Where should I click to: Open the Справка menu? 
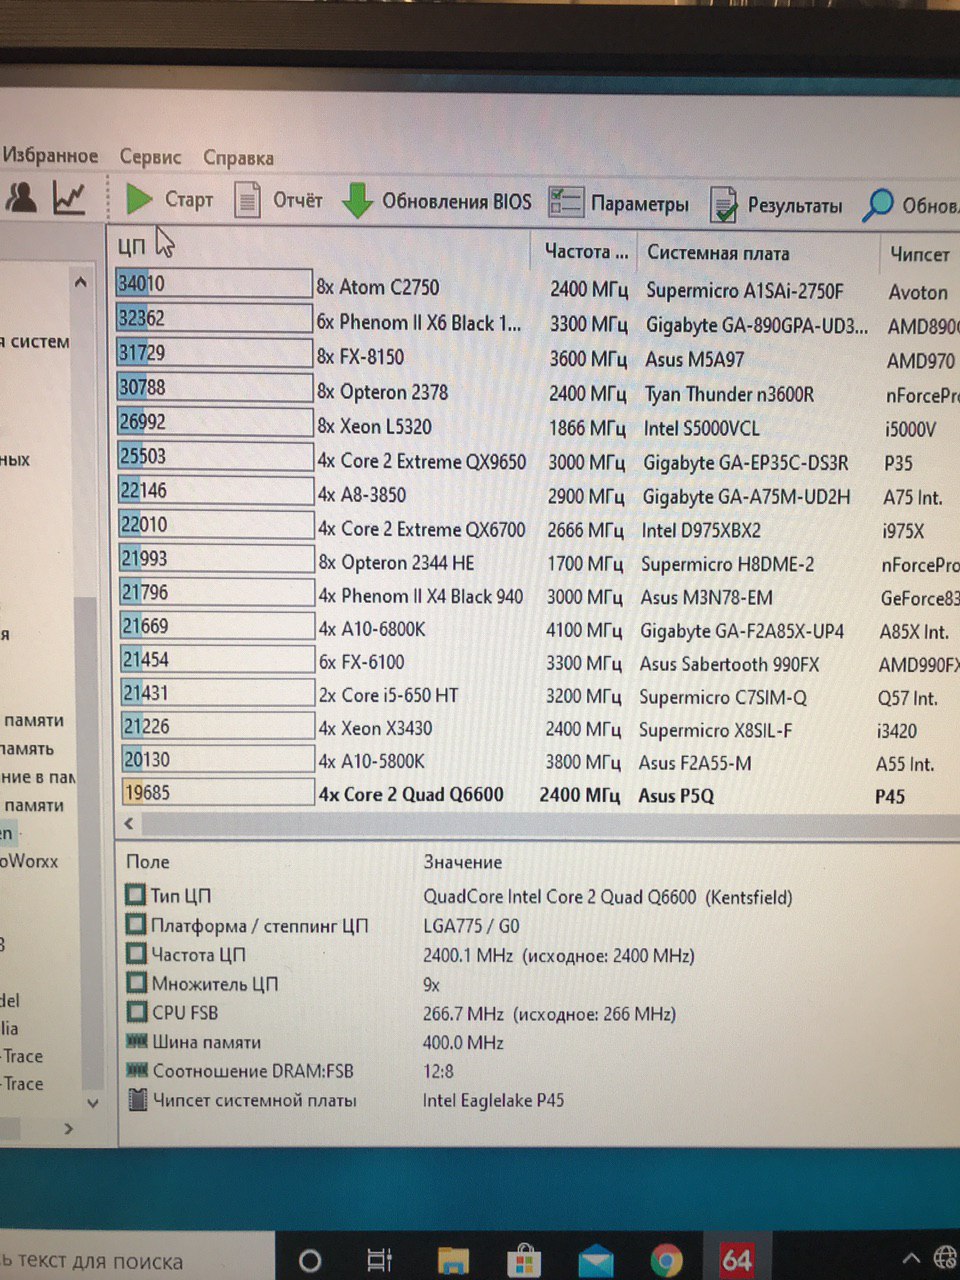(x=238, y=158)
